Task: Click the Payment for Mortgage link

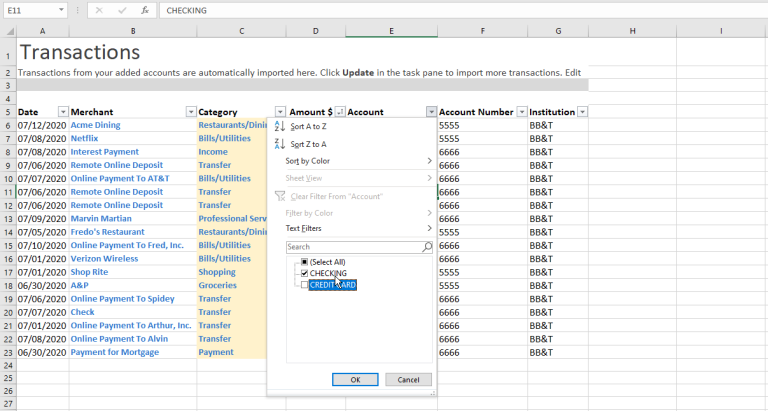Action: (115, 353)
